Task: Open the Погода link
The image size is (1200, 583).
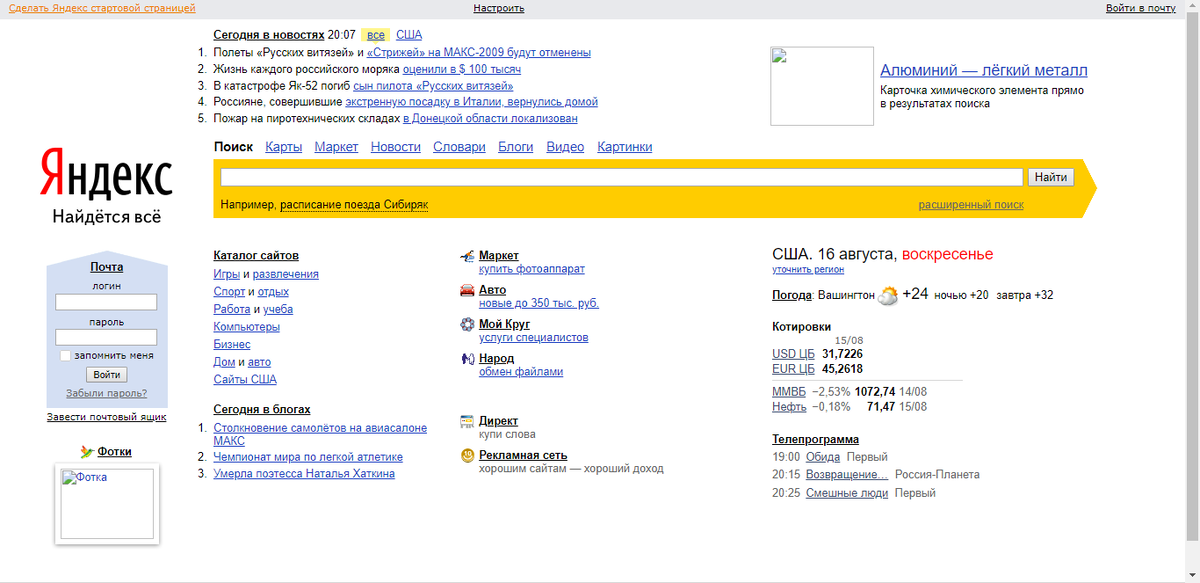Action: pos(792,295)
